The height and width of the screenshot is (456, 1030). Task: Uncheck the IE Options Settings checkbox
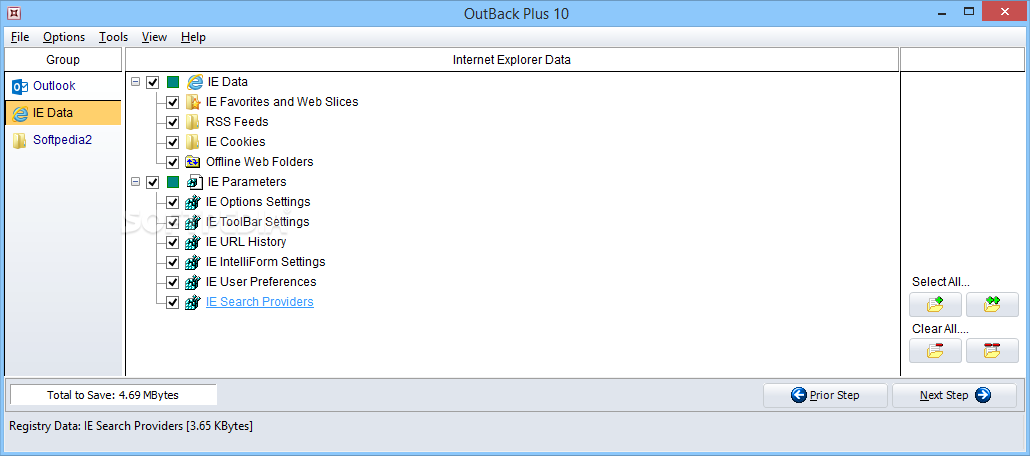pos(173,202)
